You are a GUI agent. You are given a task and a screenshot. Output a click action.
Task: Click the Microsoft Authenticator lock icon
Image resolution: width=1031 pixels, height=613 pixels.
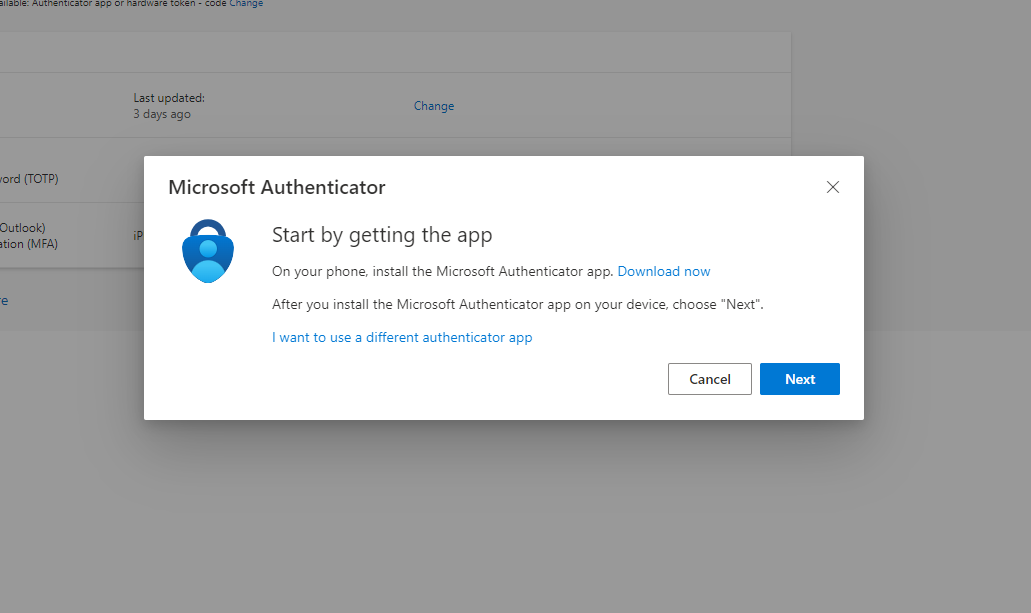tap(208, 251)
